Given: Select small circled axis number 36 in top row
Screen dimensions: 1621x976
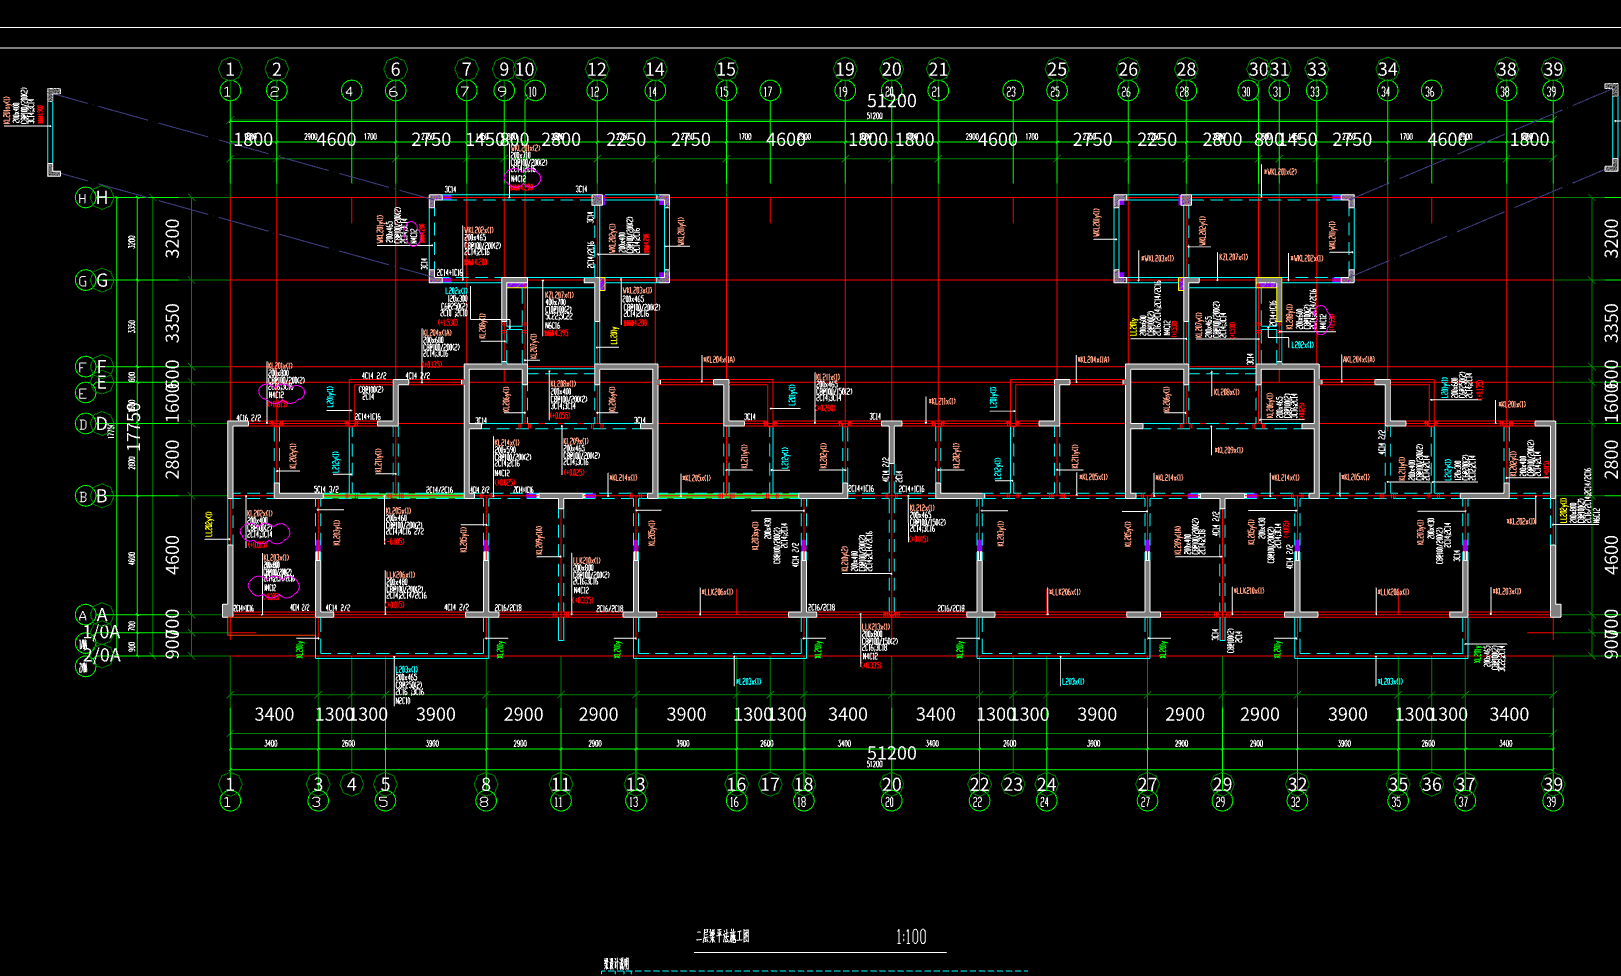Looking at the screenshot, I should 1431,91.
